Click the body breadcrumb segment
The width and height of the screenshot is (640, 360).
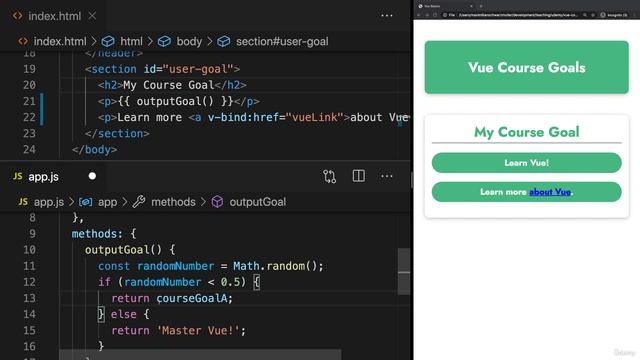[189, 41]
